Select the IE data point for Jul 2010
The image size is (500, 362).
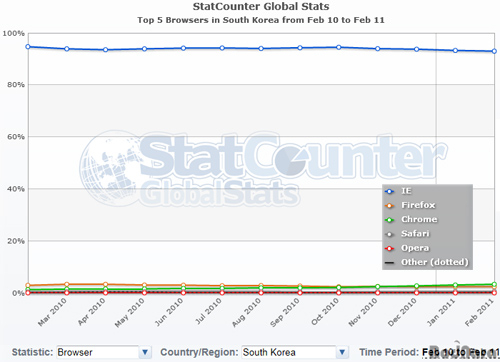coord(222,48)
